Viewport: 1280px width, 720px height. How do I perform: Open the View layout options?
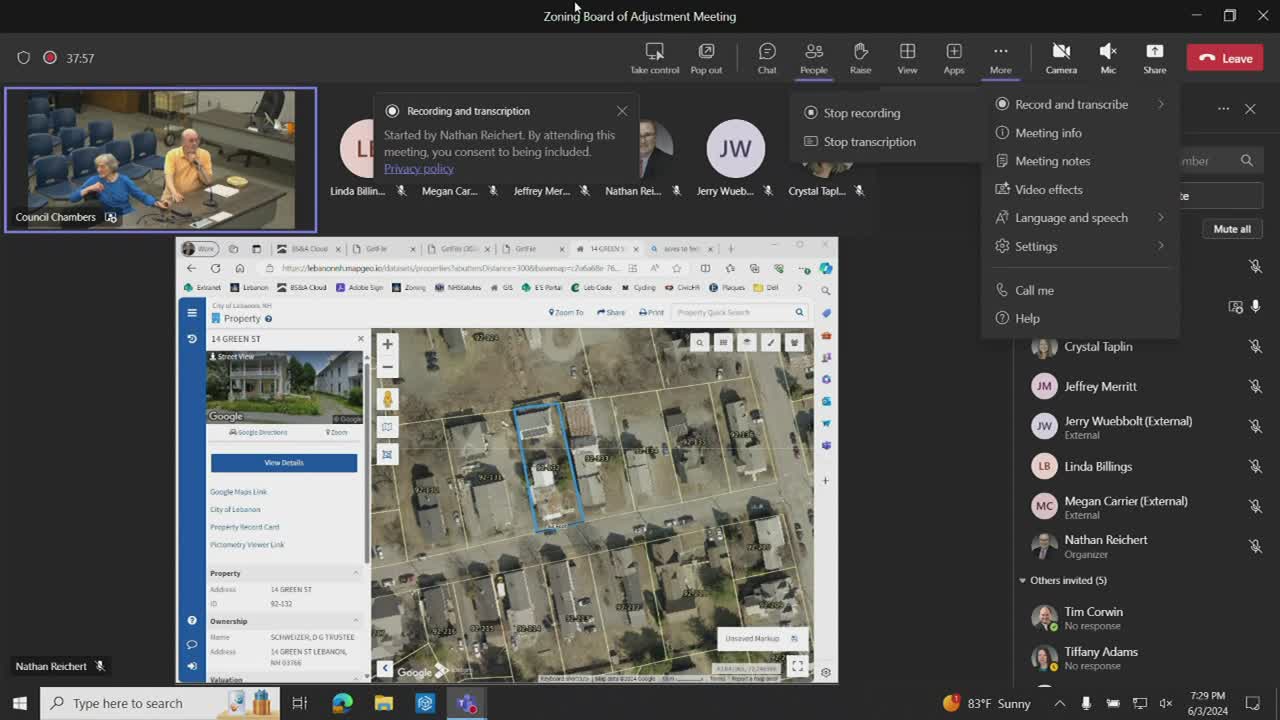[907, 57]
